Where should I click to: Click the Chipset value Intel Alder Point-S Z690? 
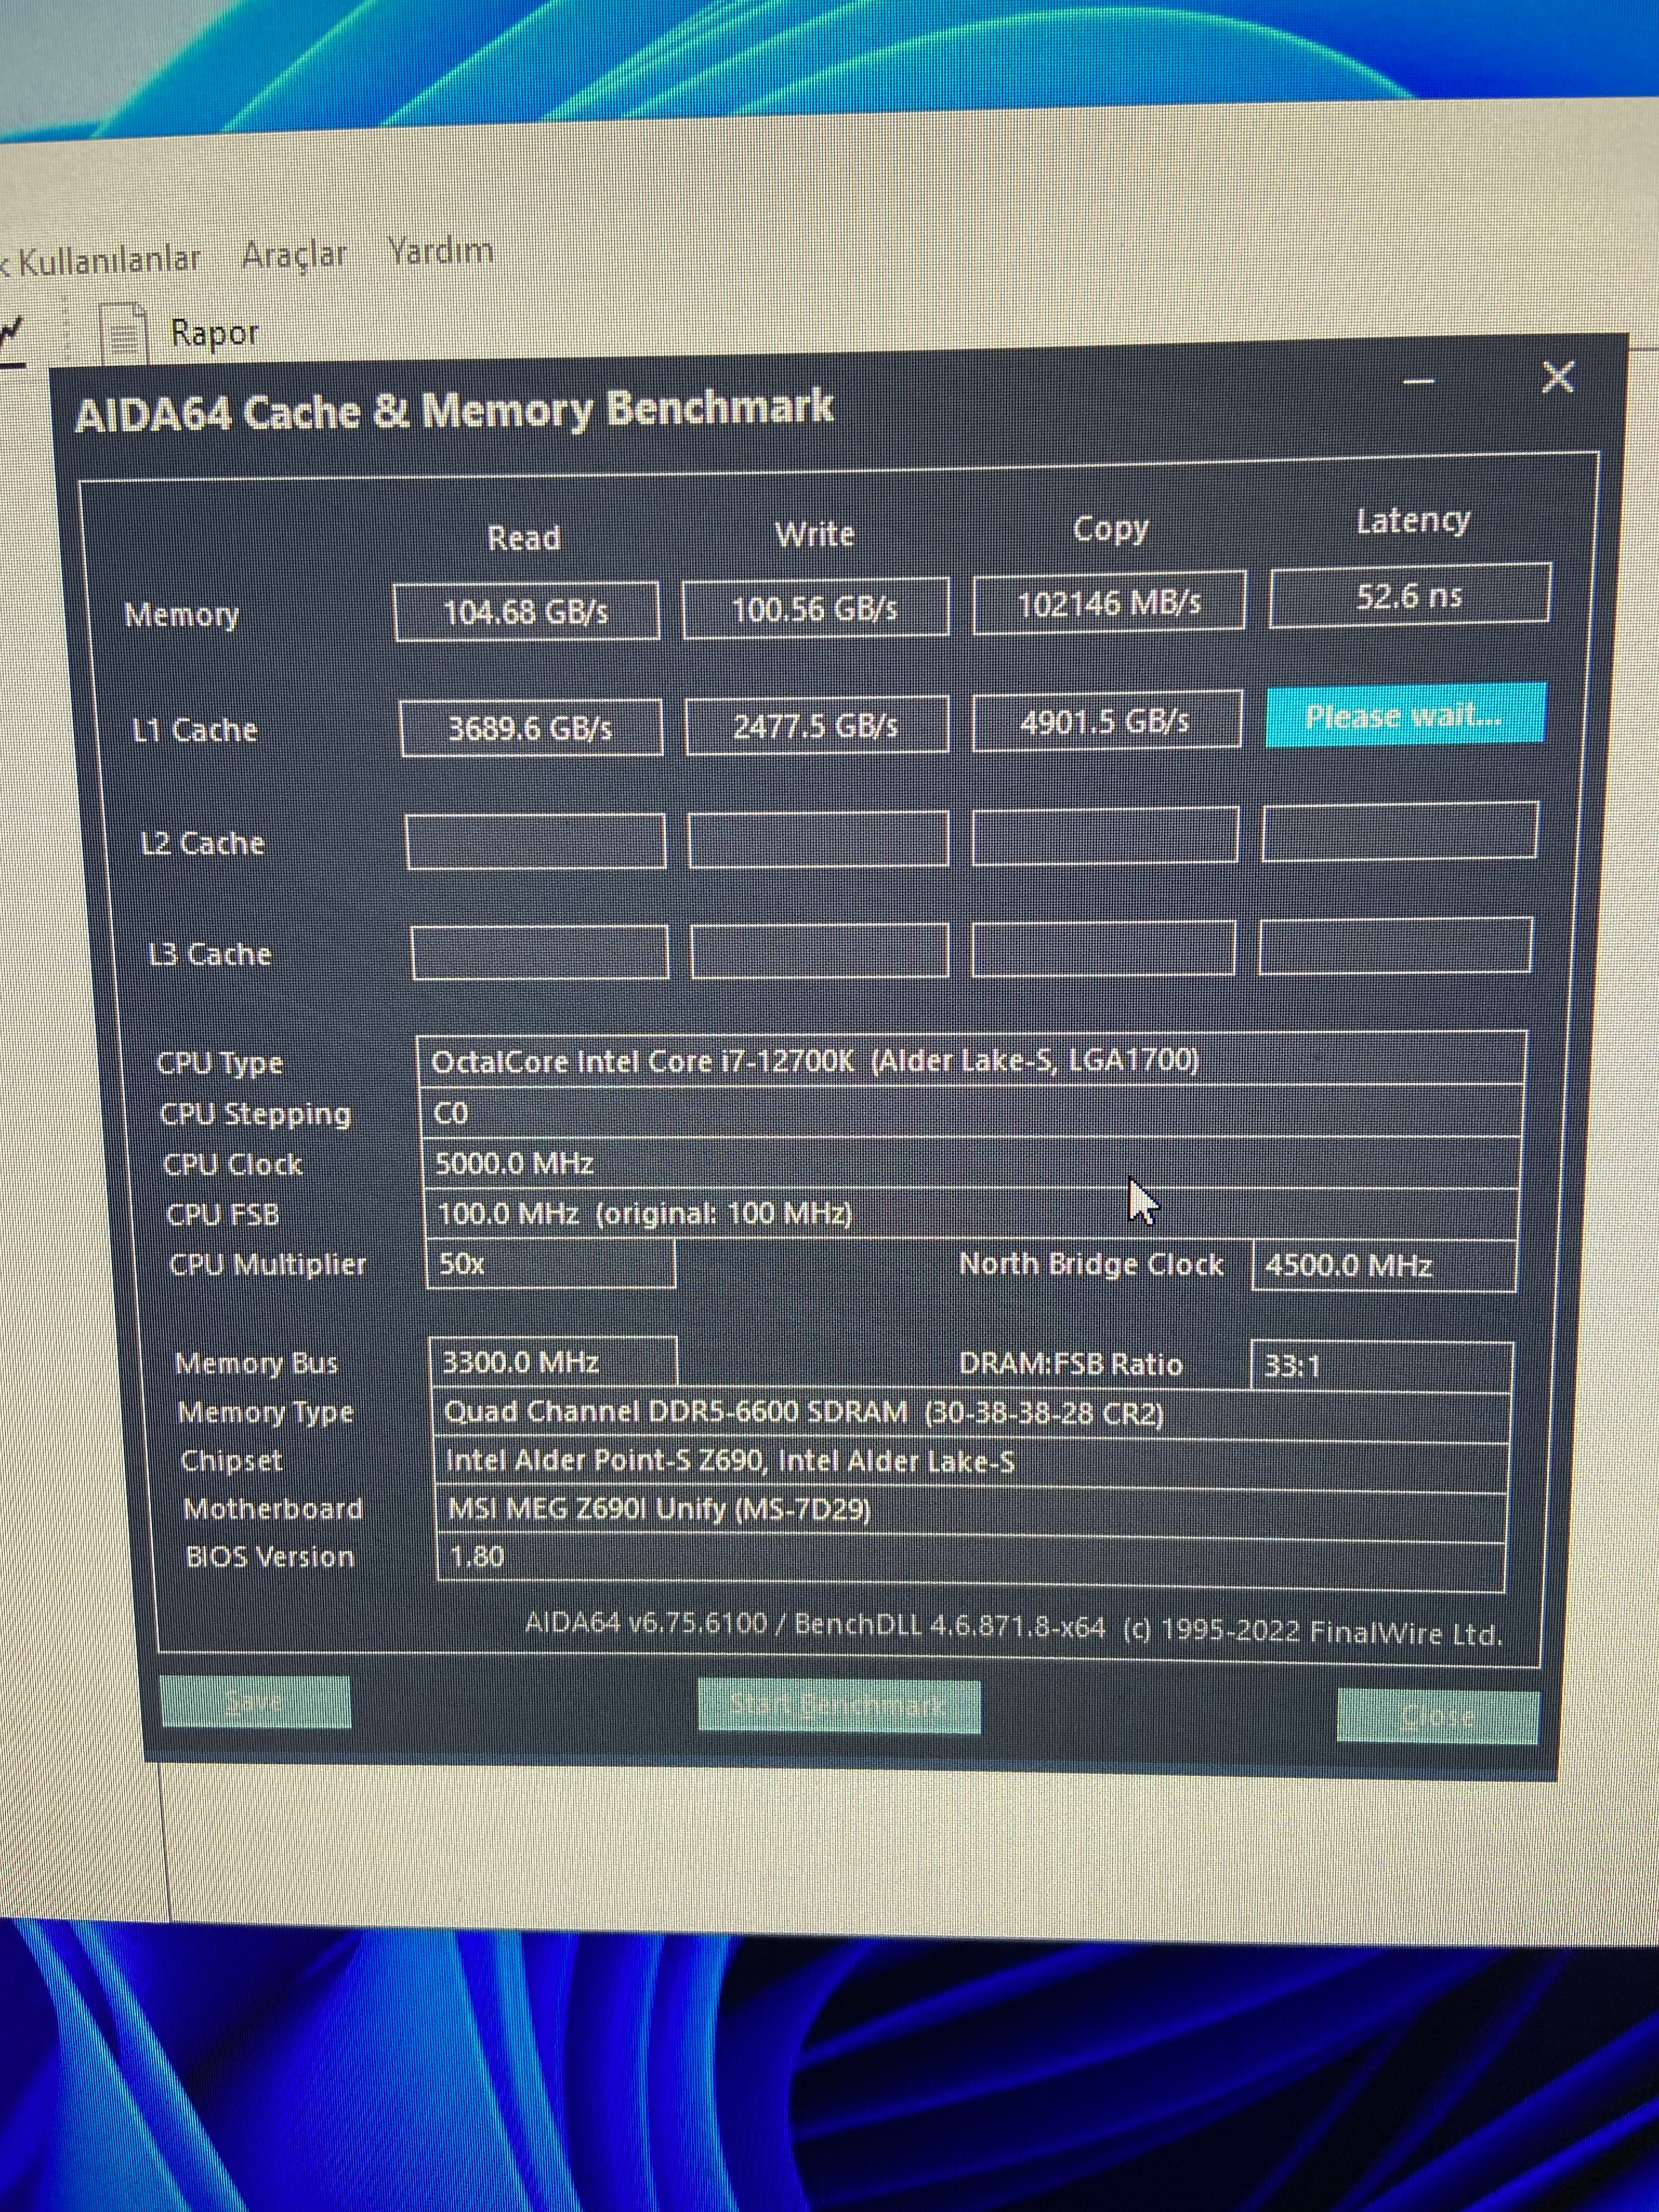coord(971,1462)
